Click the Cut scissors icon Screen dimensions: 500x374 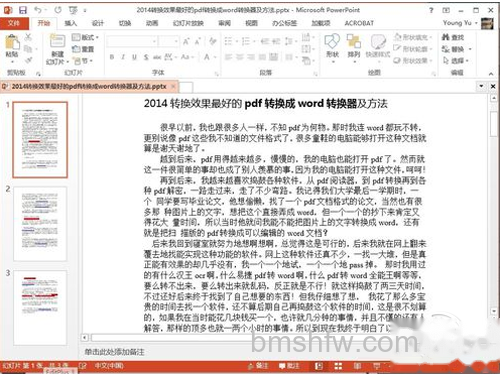tap(28, 37)
